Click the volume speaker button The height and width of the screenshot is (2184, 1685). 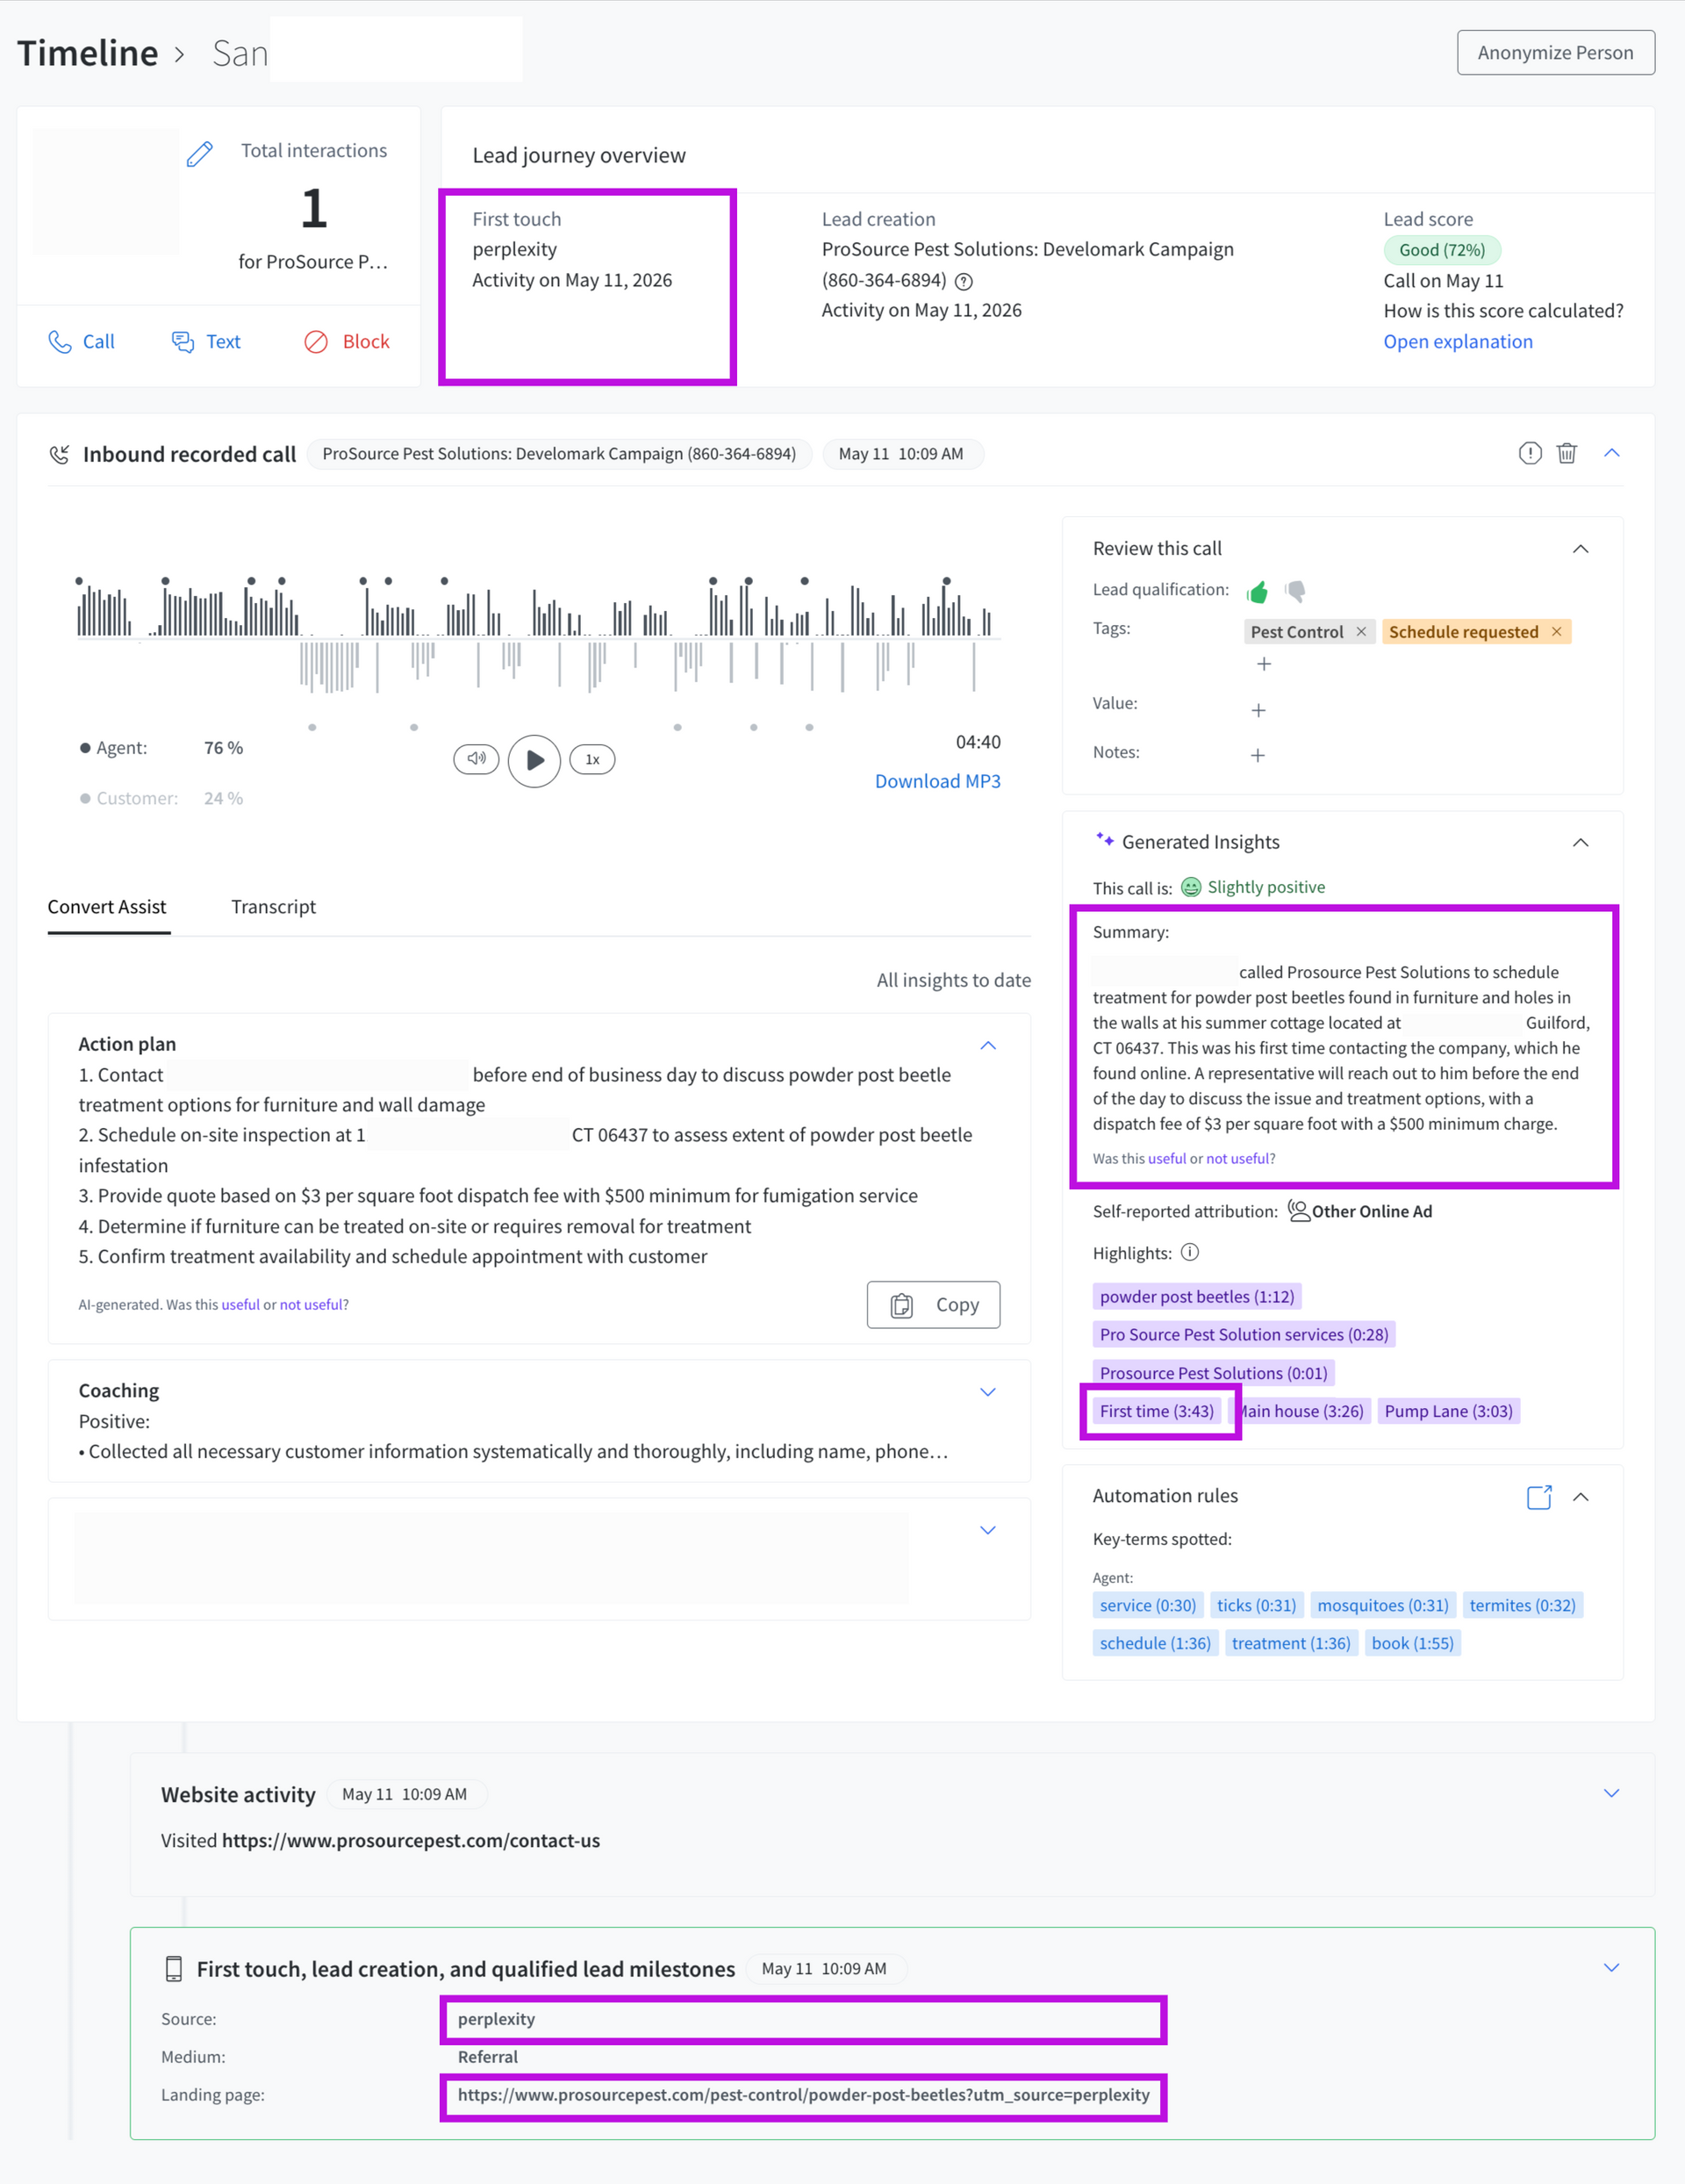tap(476, 759)
